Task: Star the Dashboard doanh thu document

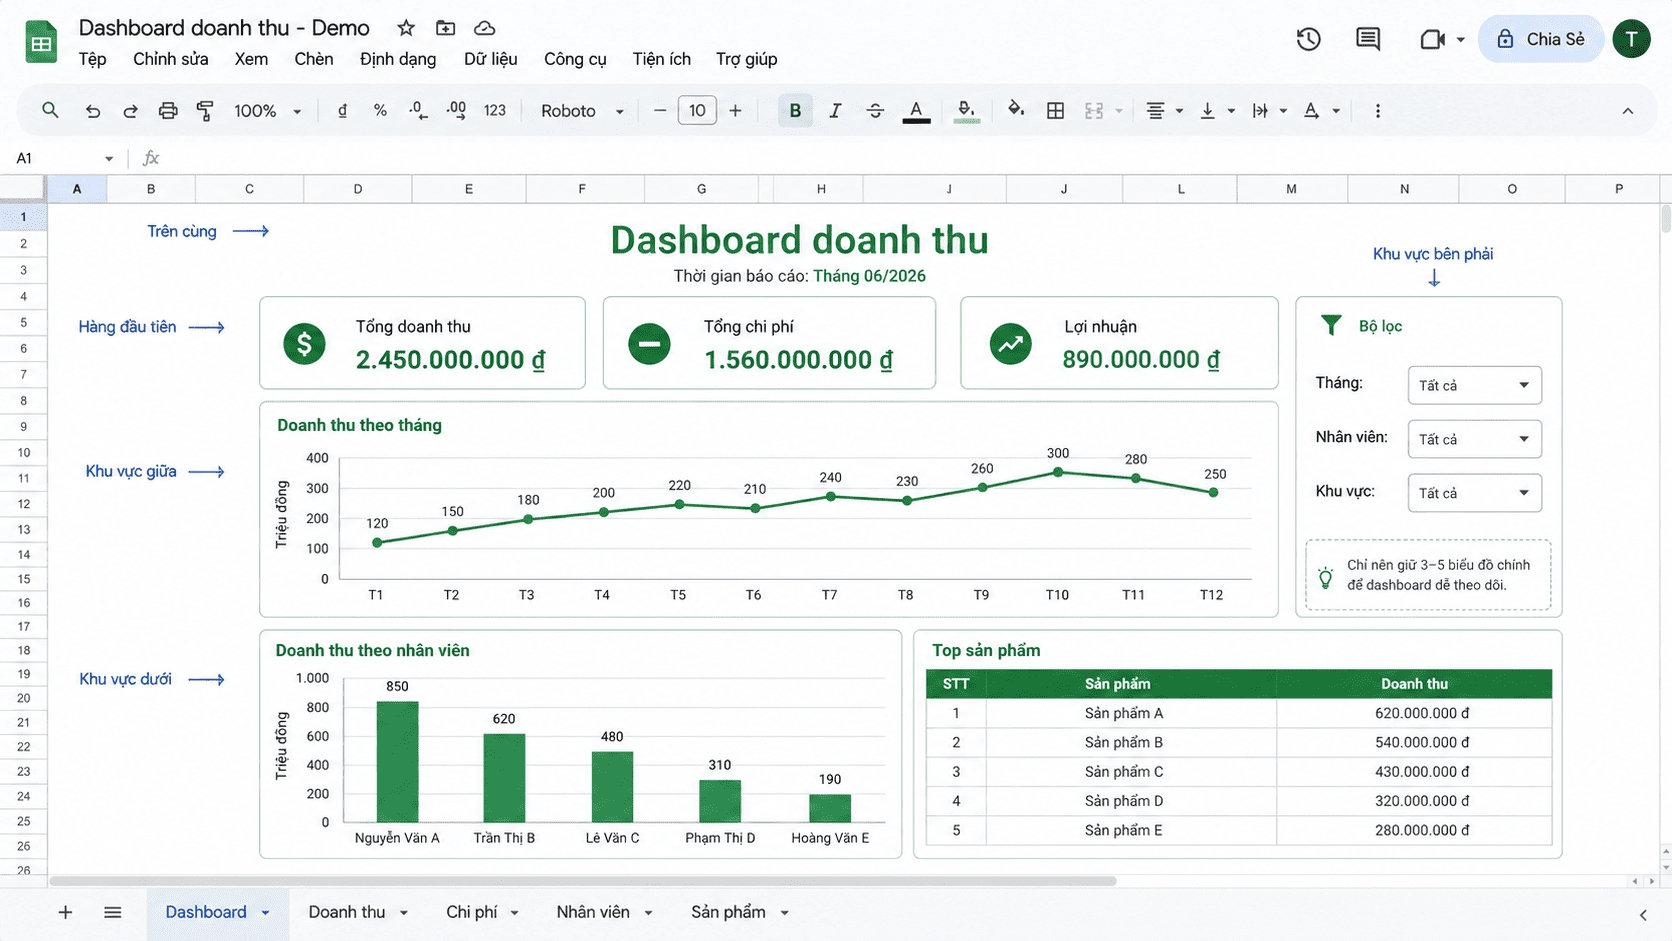Action: point(406,28)
